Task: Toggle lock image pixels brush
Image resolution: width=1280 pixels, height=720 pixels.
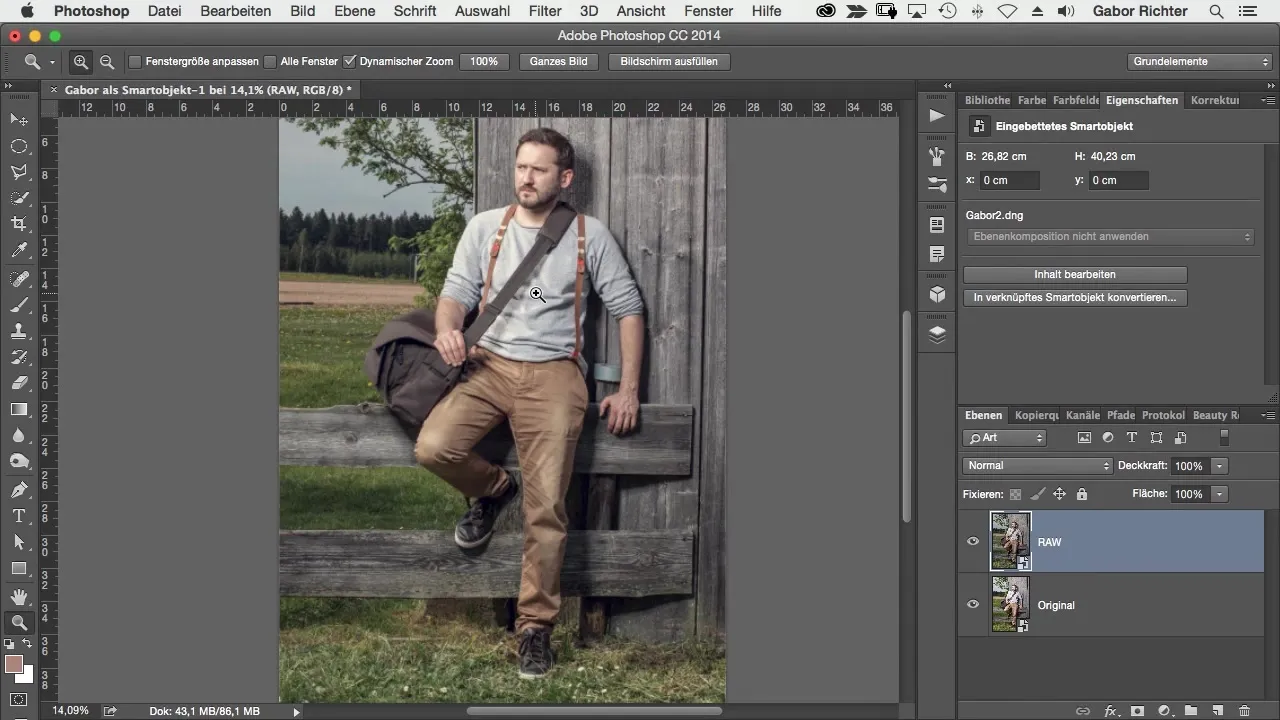Action: (1038, 494)
